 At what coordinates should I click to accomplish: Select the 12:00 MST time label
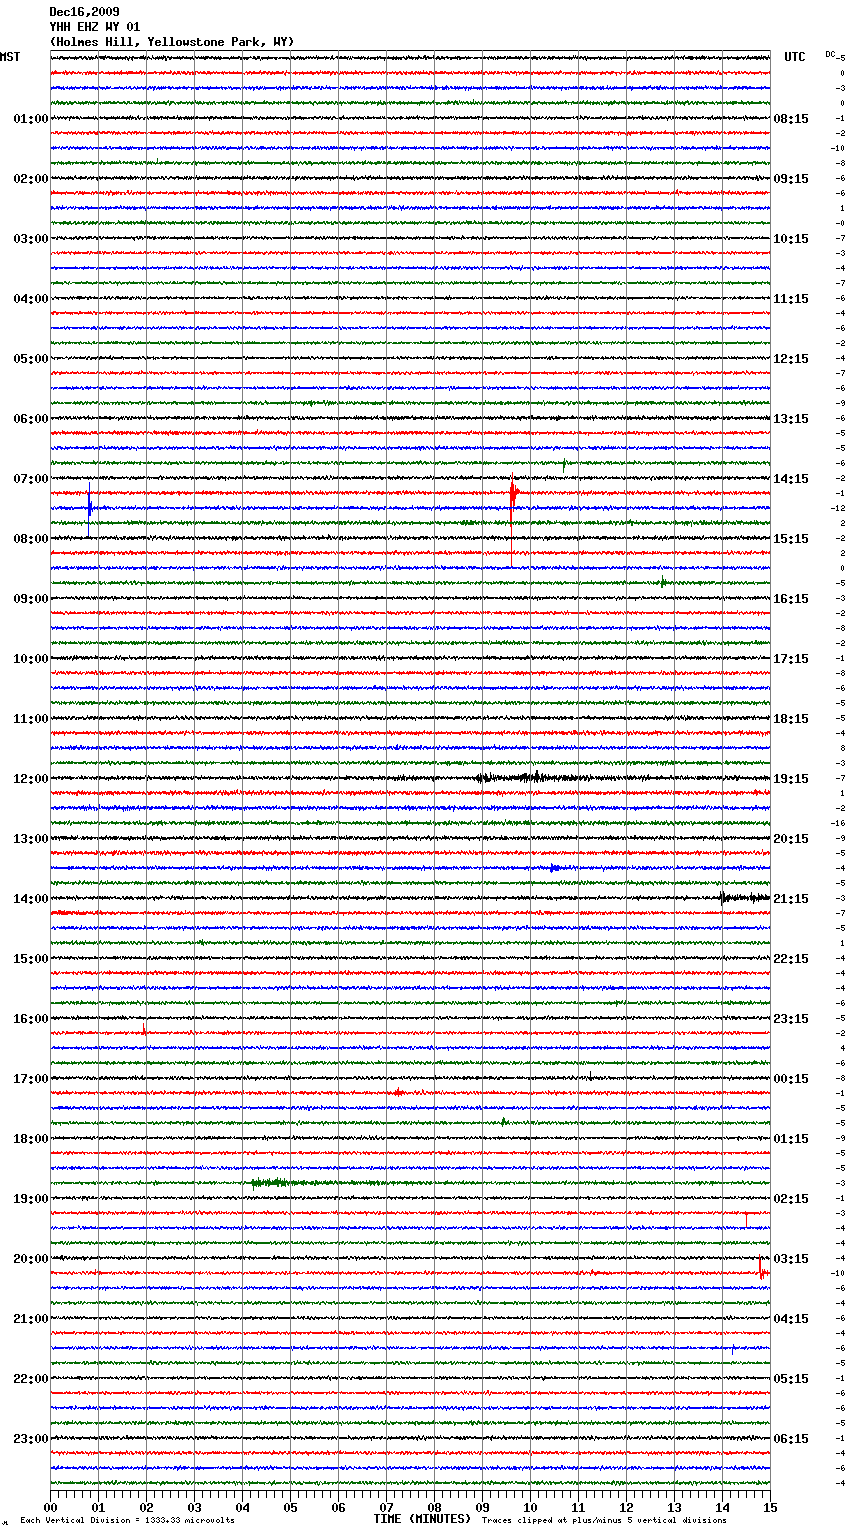coord(31,779)
